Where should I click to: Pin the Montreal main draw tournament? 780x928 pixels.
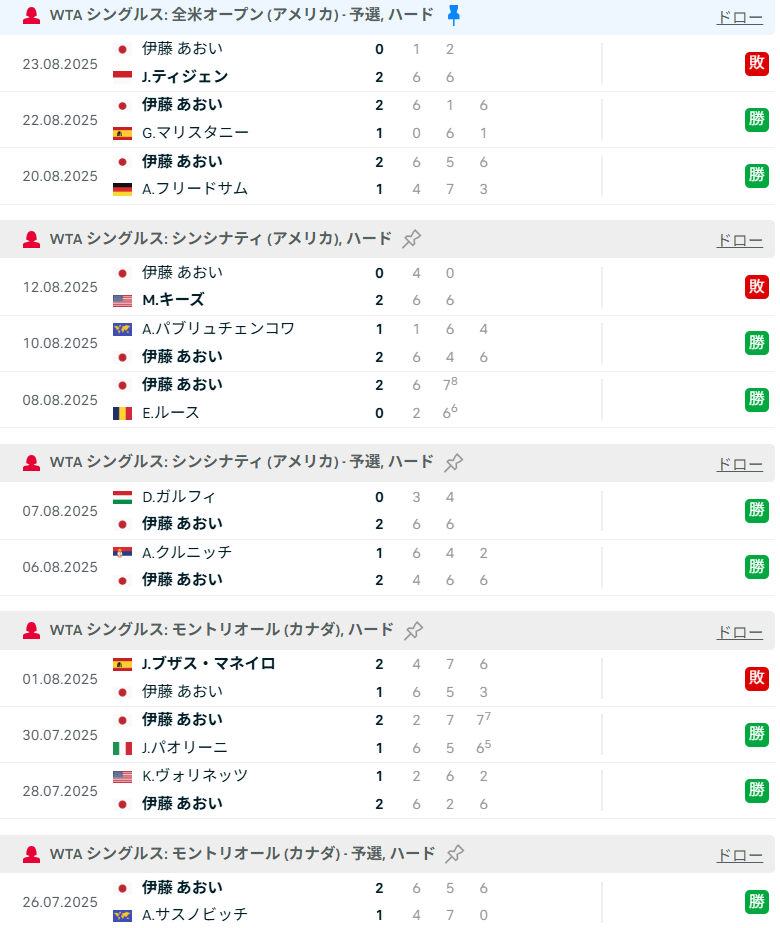(x=414, y=630)
